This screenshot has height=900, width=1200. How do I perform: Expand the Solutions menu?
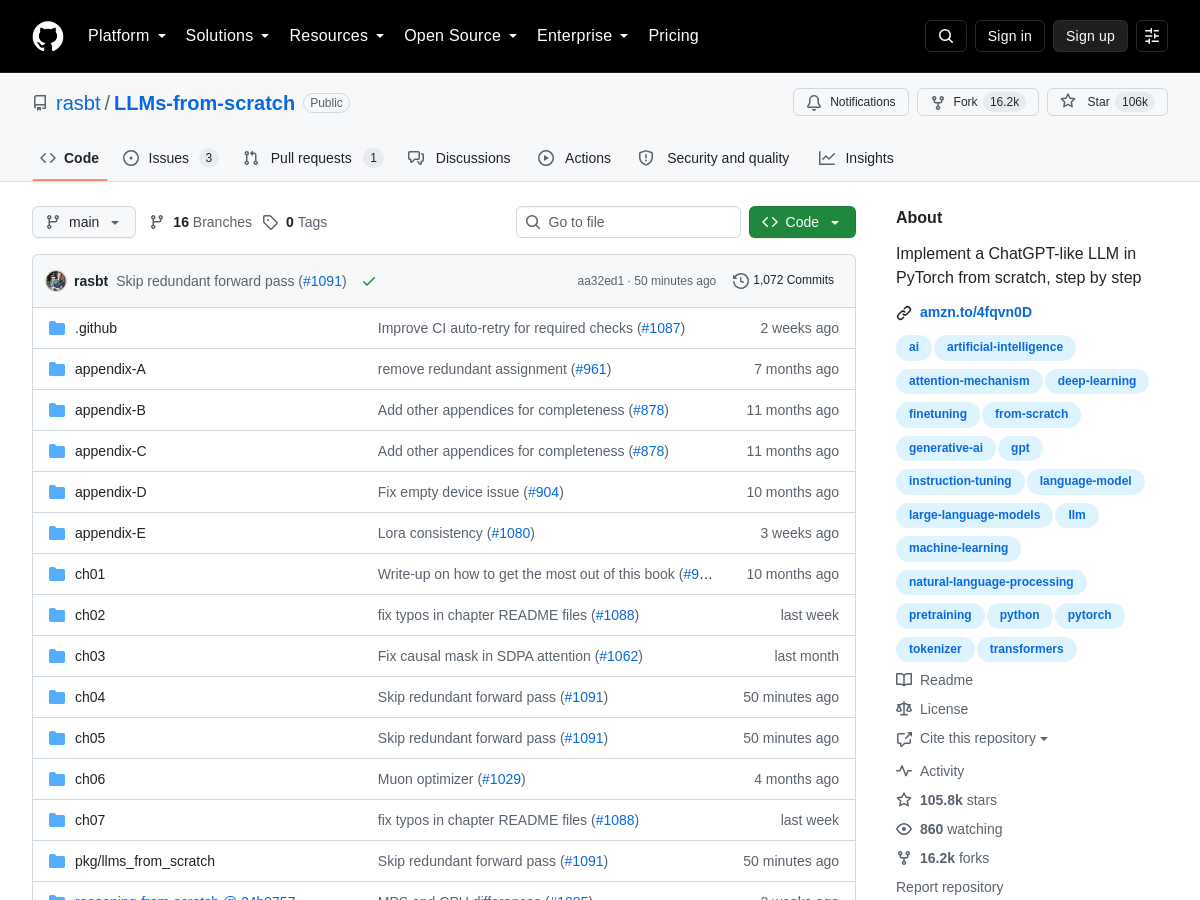click(228, 36)
